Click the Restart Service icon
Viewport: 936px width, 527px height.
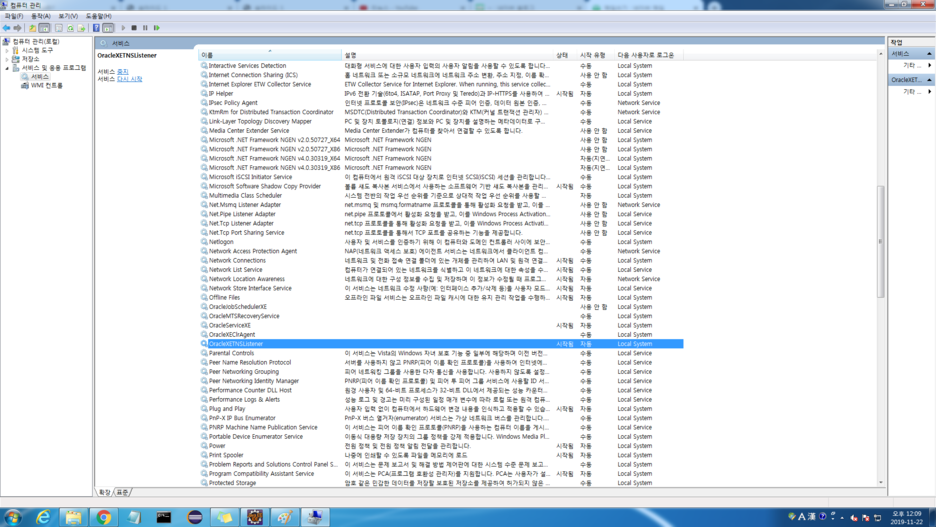pos(156,28)
